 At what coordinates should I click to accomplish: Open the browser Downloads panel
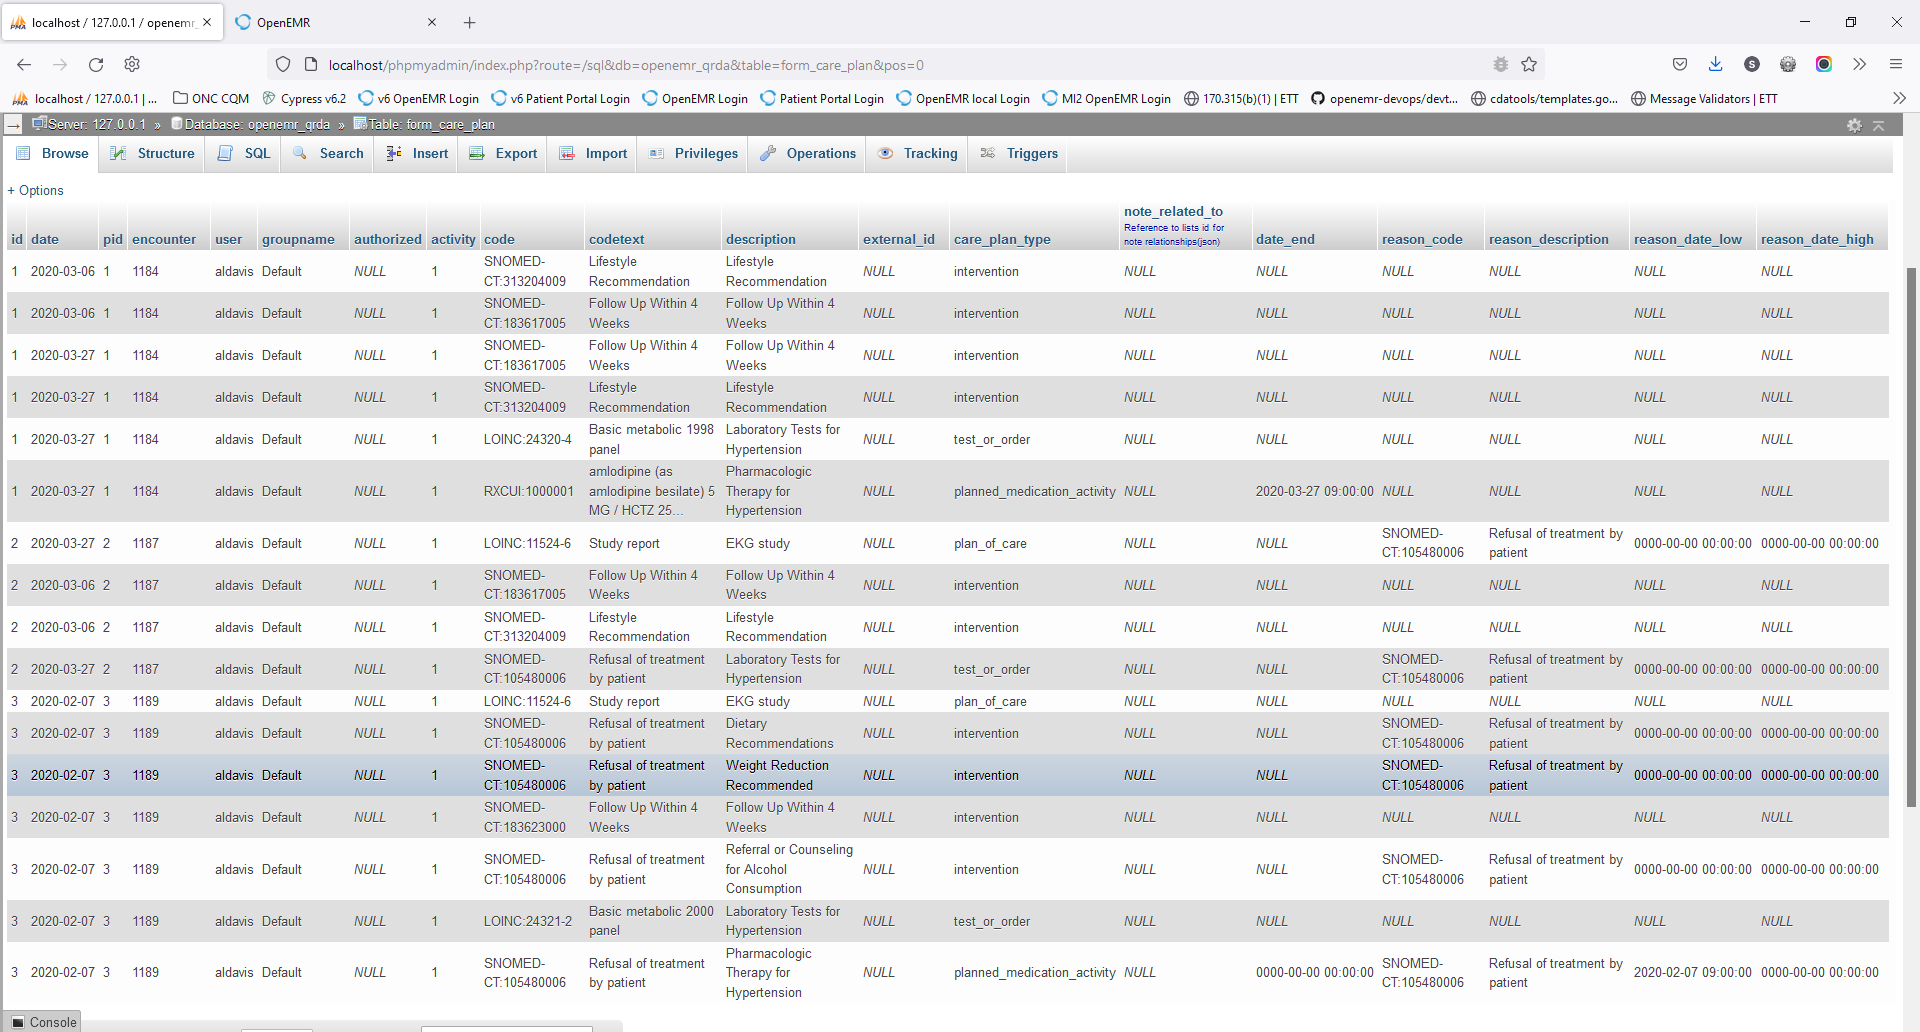point(1716,64)
